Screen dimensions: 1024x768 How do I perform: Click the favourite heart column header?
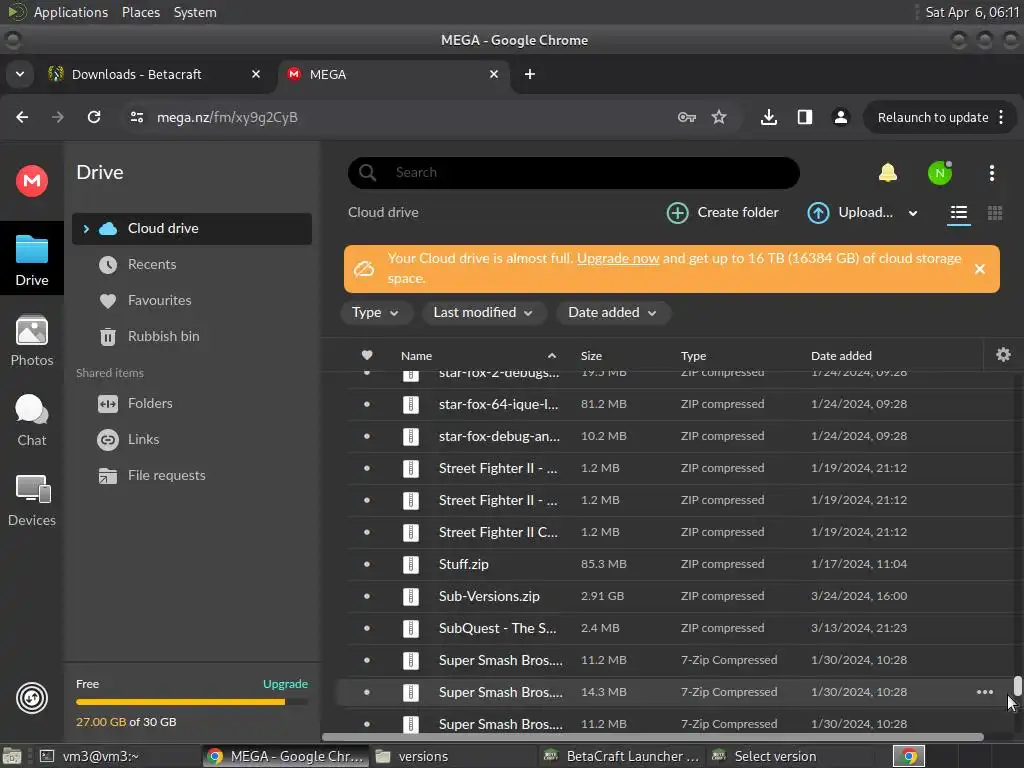click(367, 355)
